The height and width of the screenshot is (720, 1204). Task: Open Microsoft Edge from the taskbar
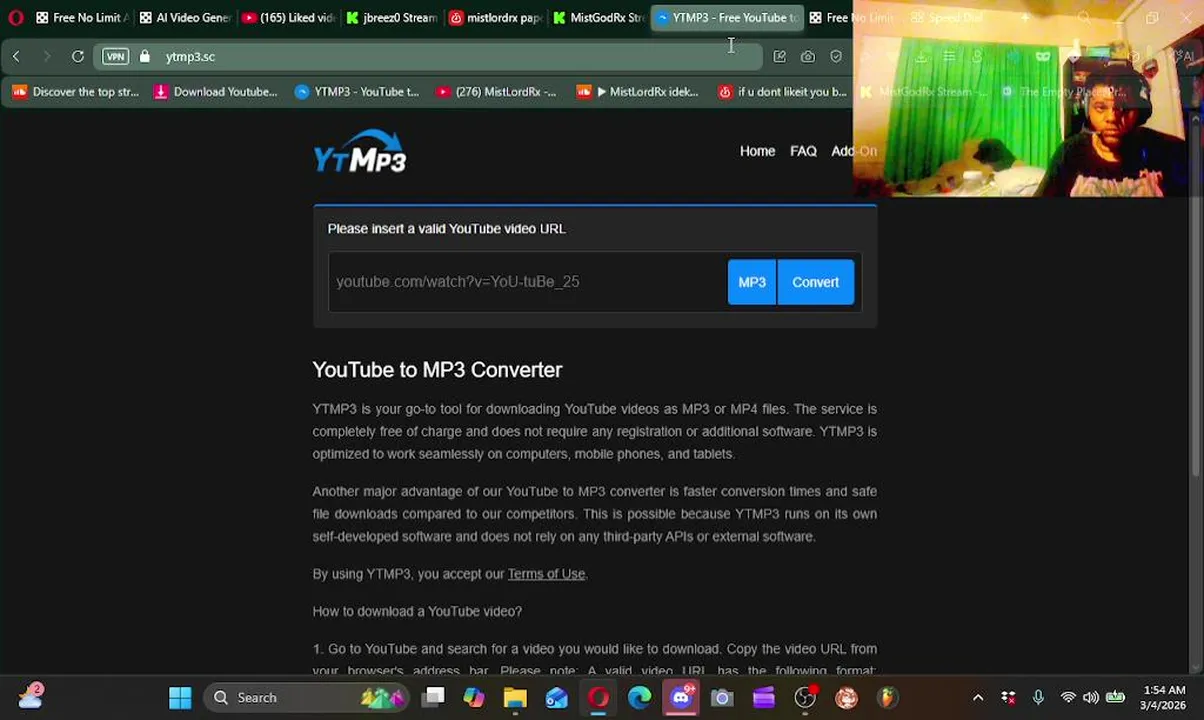point(640,697)
